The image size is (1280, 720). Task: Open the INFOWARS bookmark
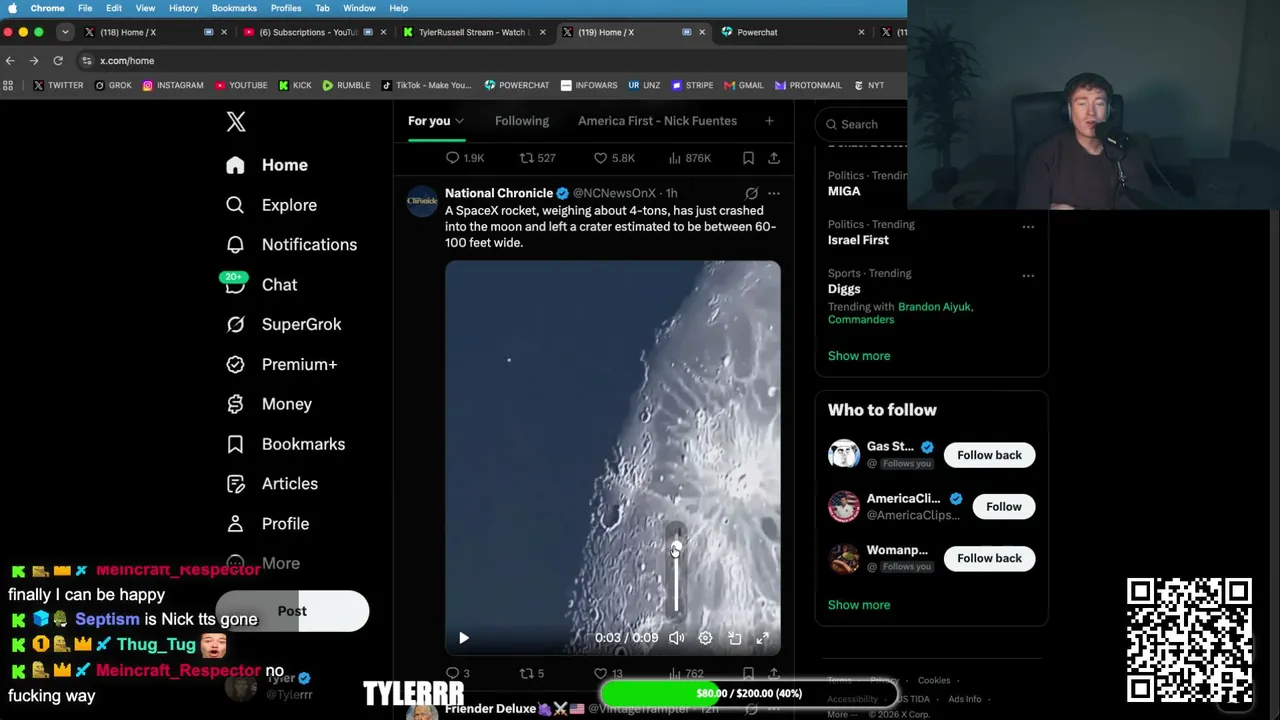click(x=589, y=86)
